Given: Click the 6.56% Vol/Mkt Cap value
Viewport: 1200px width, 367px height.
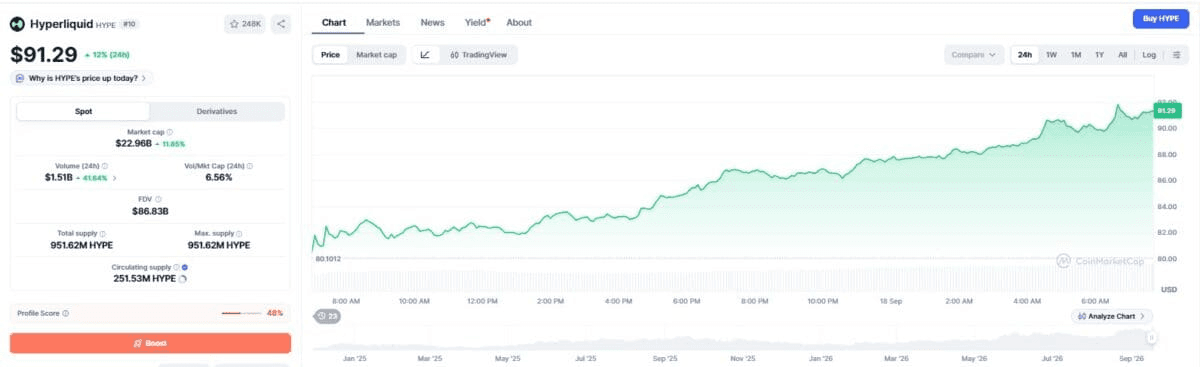Looking at the screenshot, I should tap(218, 178).
